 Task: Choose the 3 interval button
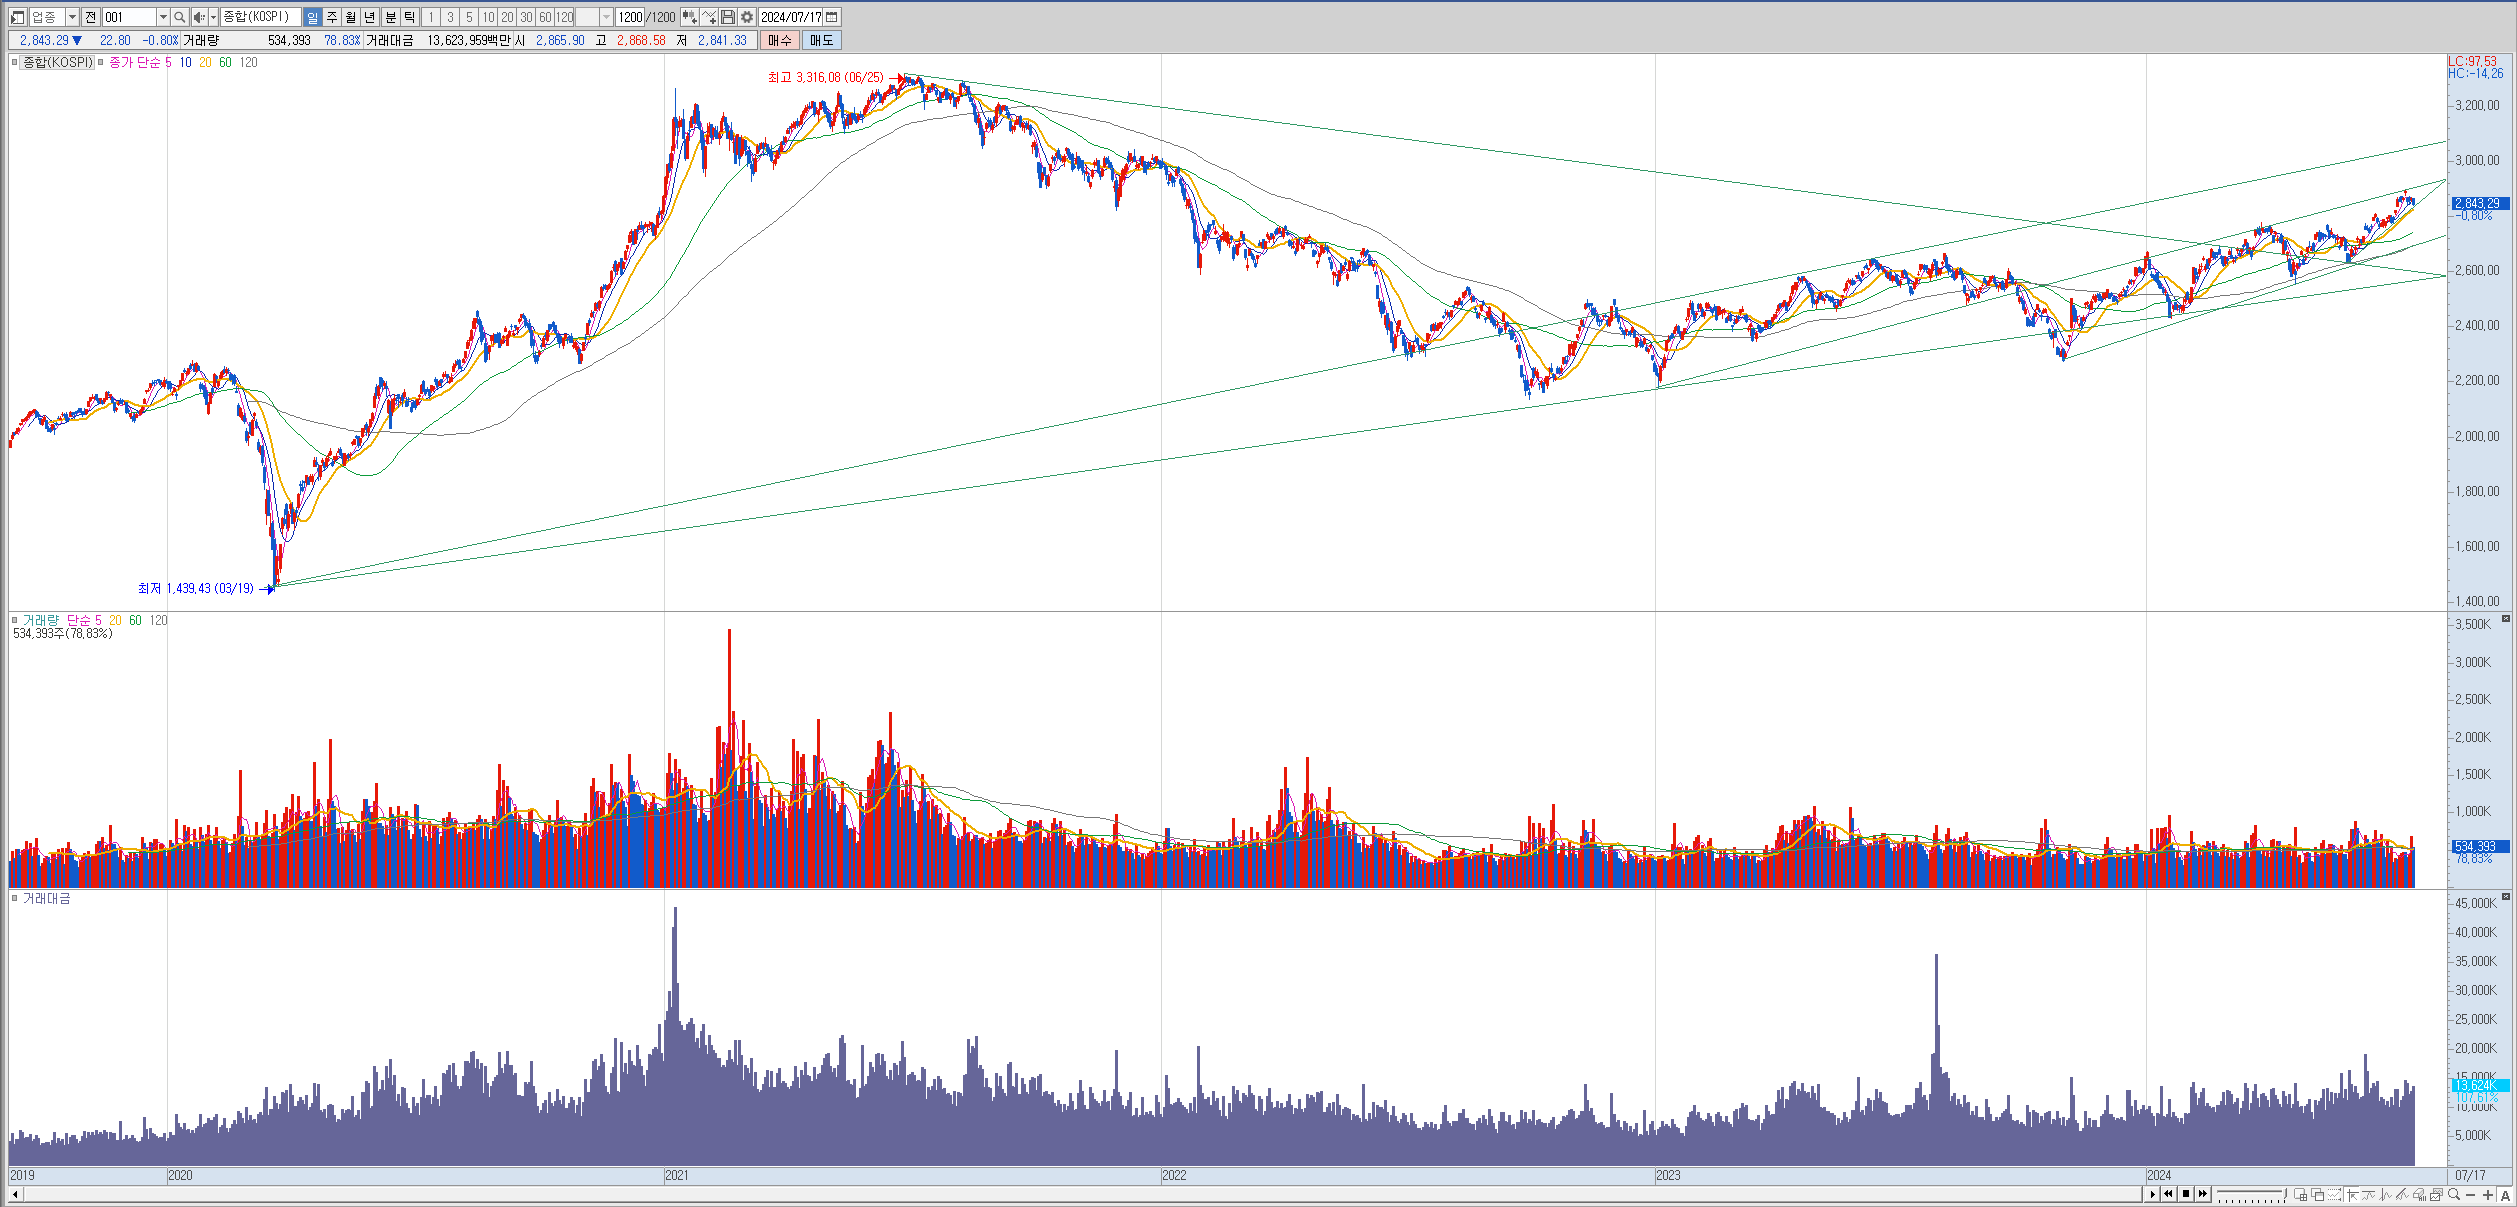click(450, 17)
